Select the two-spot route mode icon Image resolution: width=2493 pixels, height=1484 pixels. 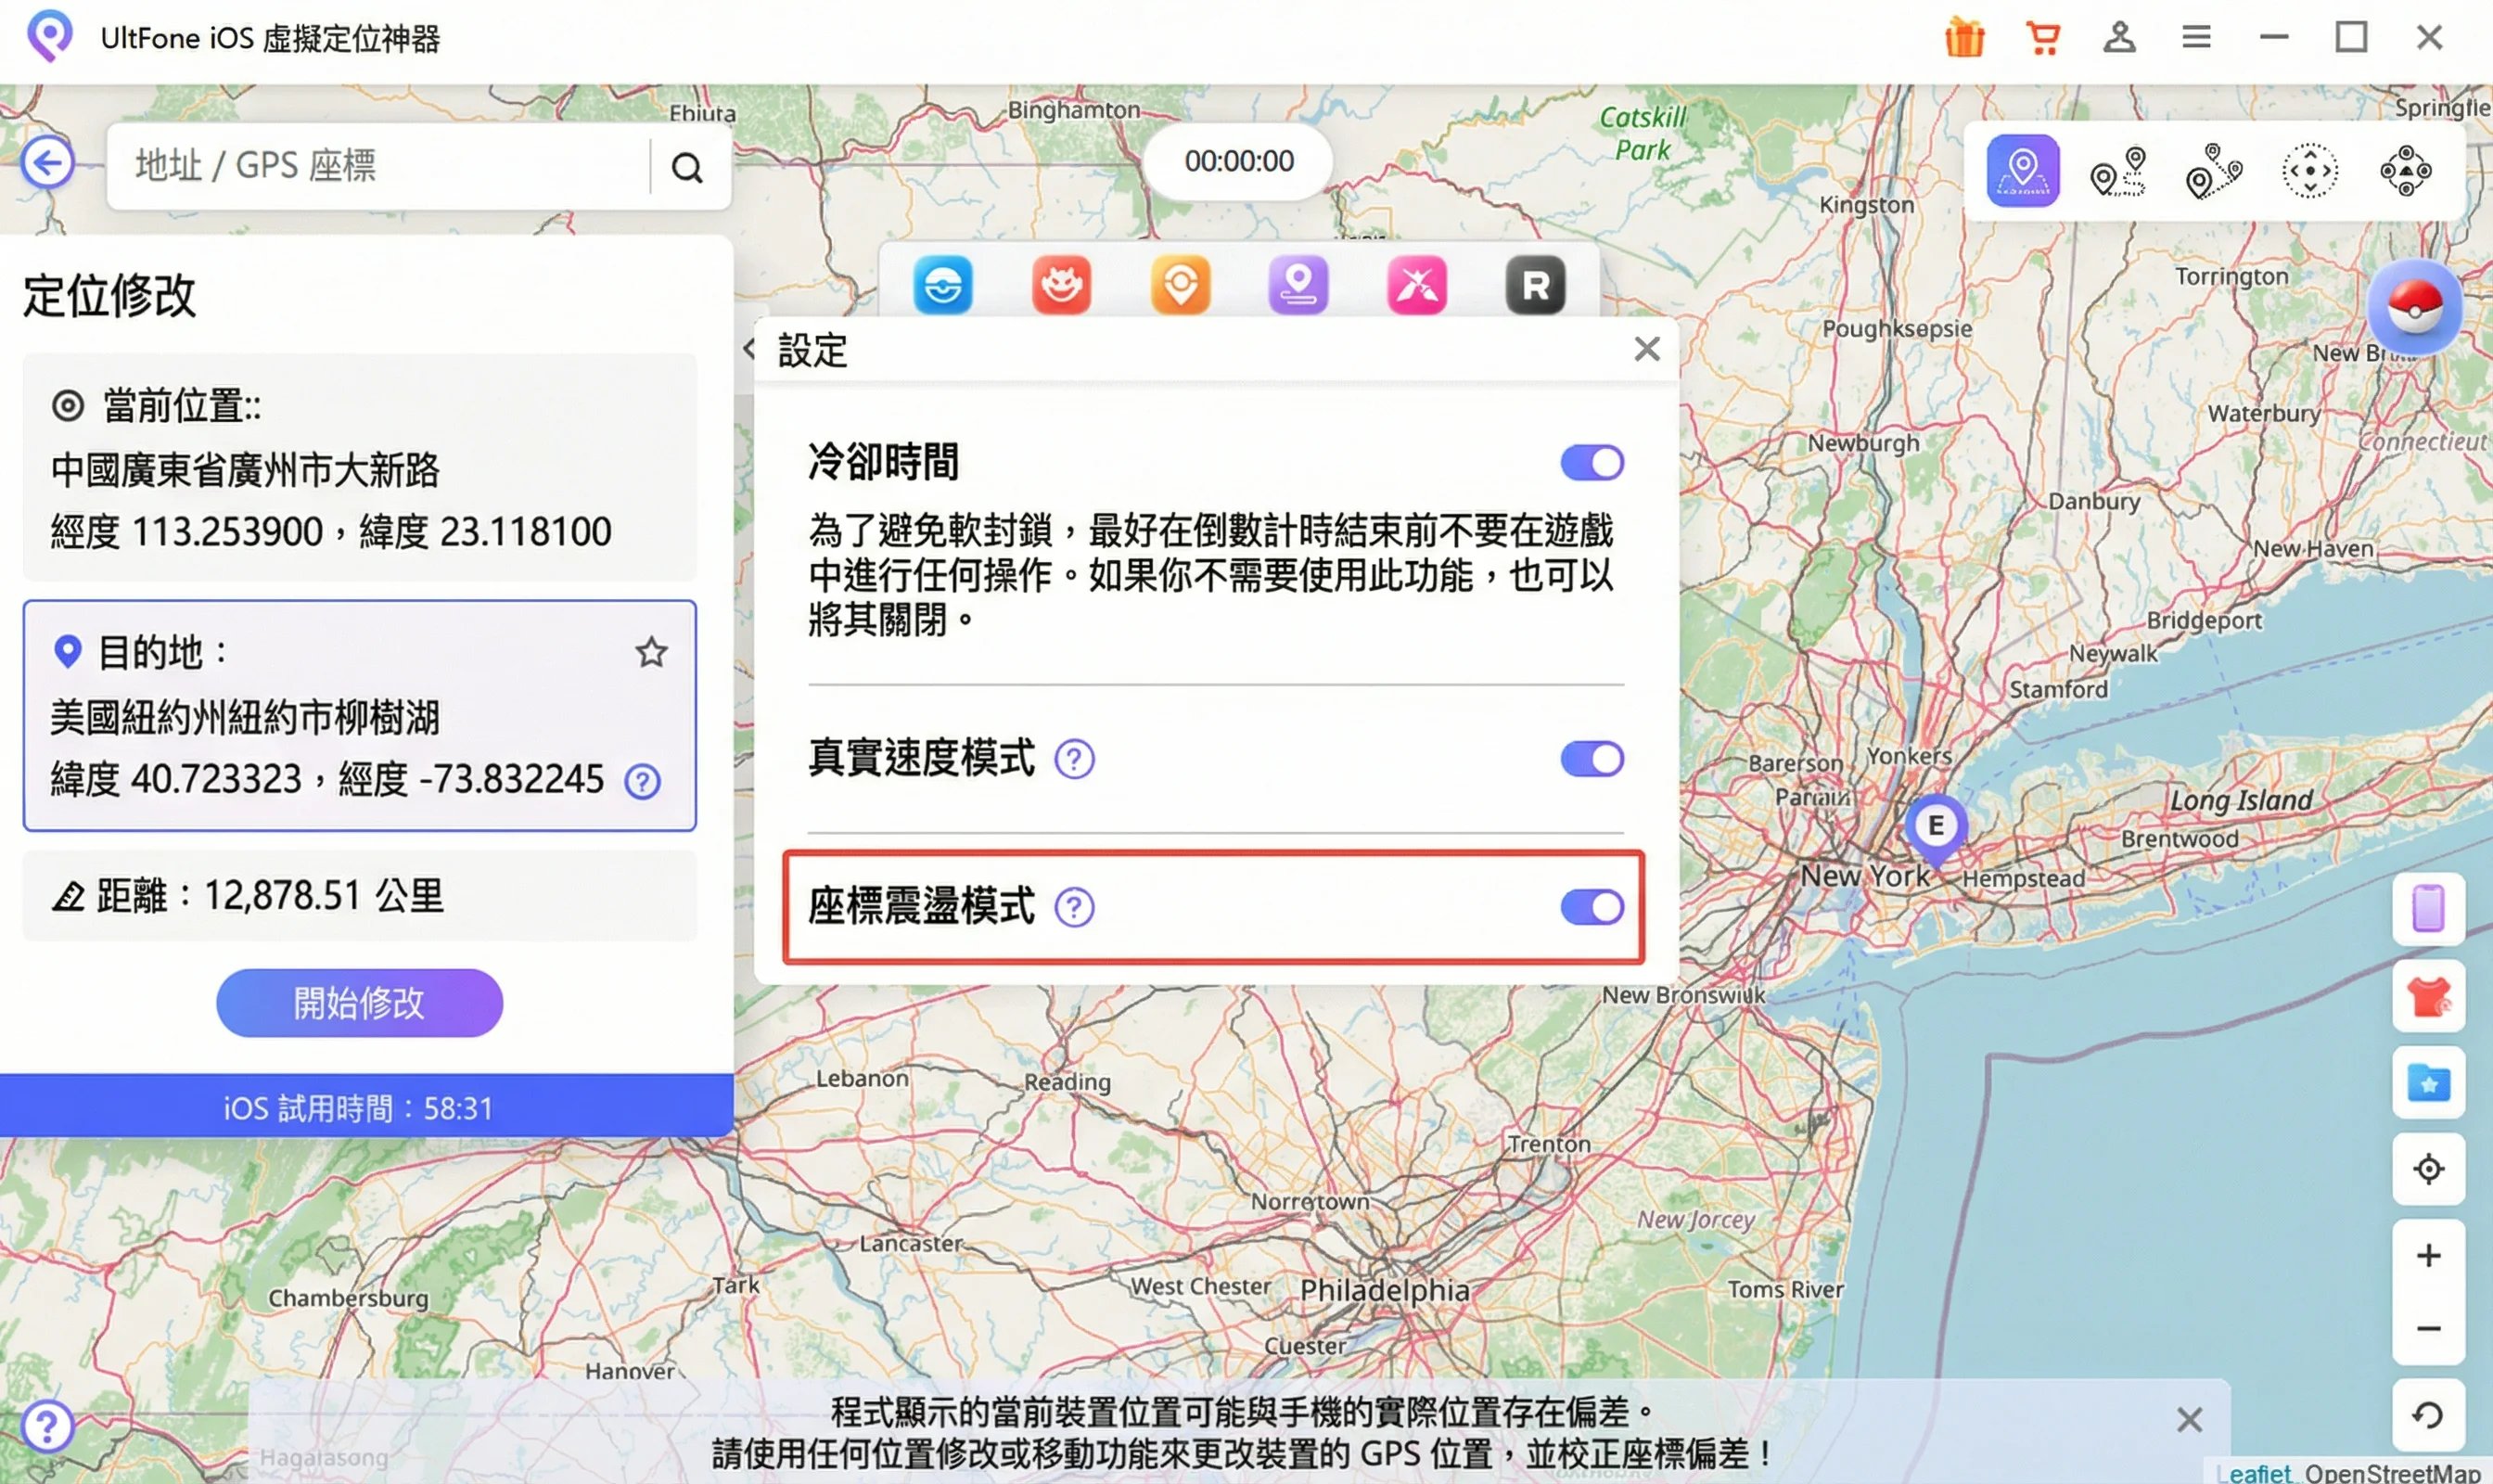[x=2119, y=171]
